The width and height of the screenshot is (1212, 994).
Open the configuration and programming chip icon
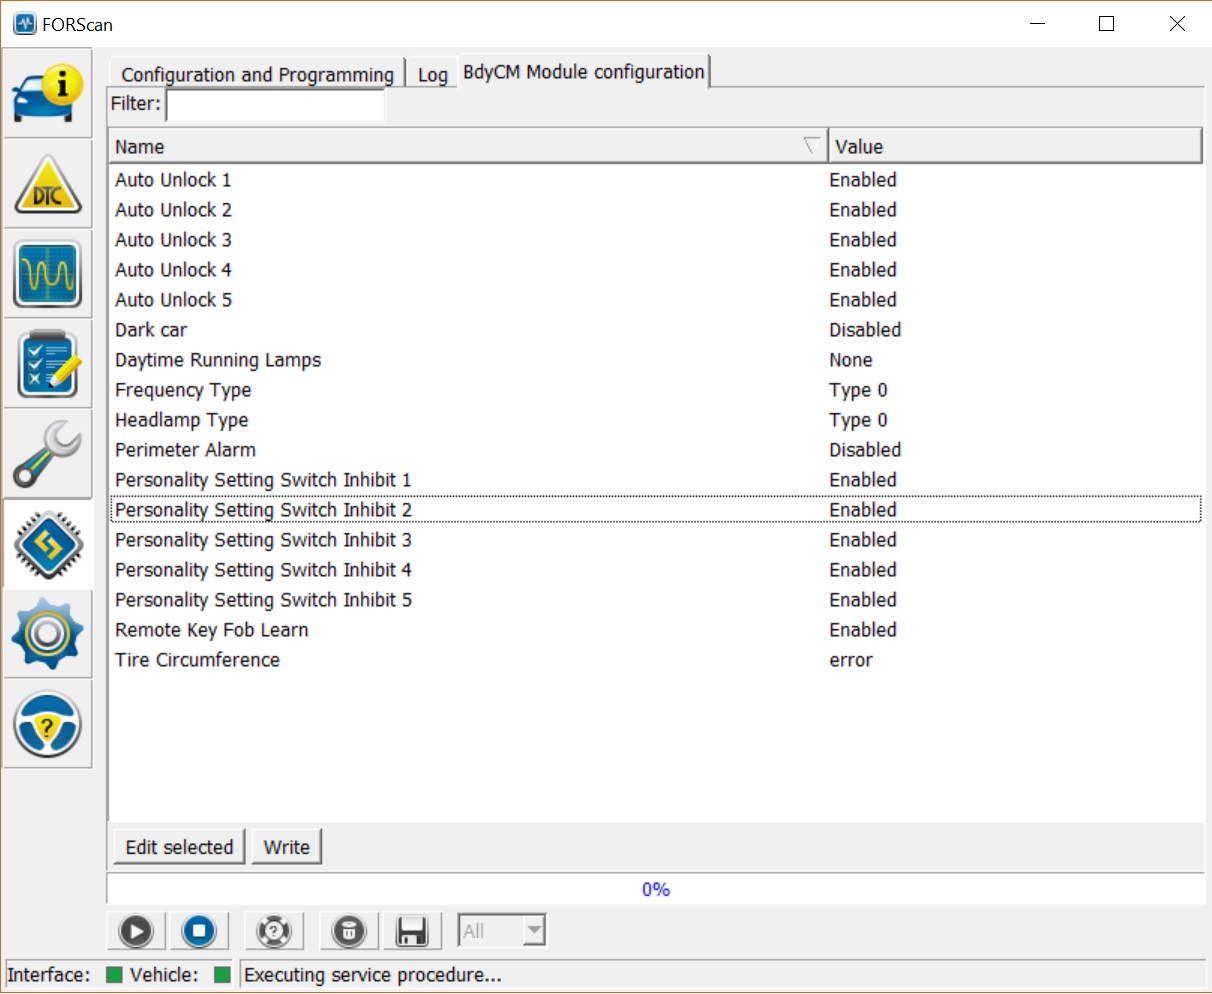(x=47, y=544)
